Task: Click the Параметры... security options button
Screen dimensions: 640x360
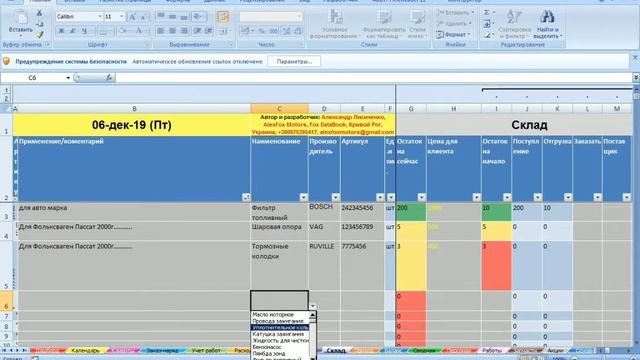Action: pyautogui.click(x=294, y=62)
